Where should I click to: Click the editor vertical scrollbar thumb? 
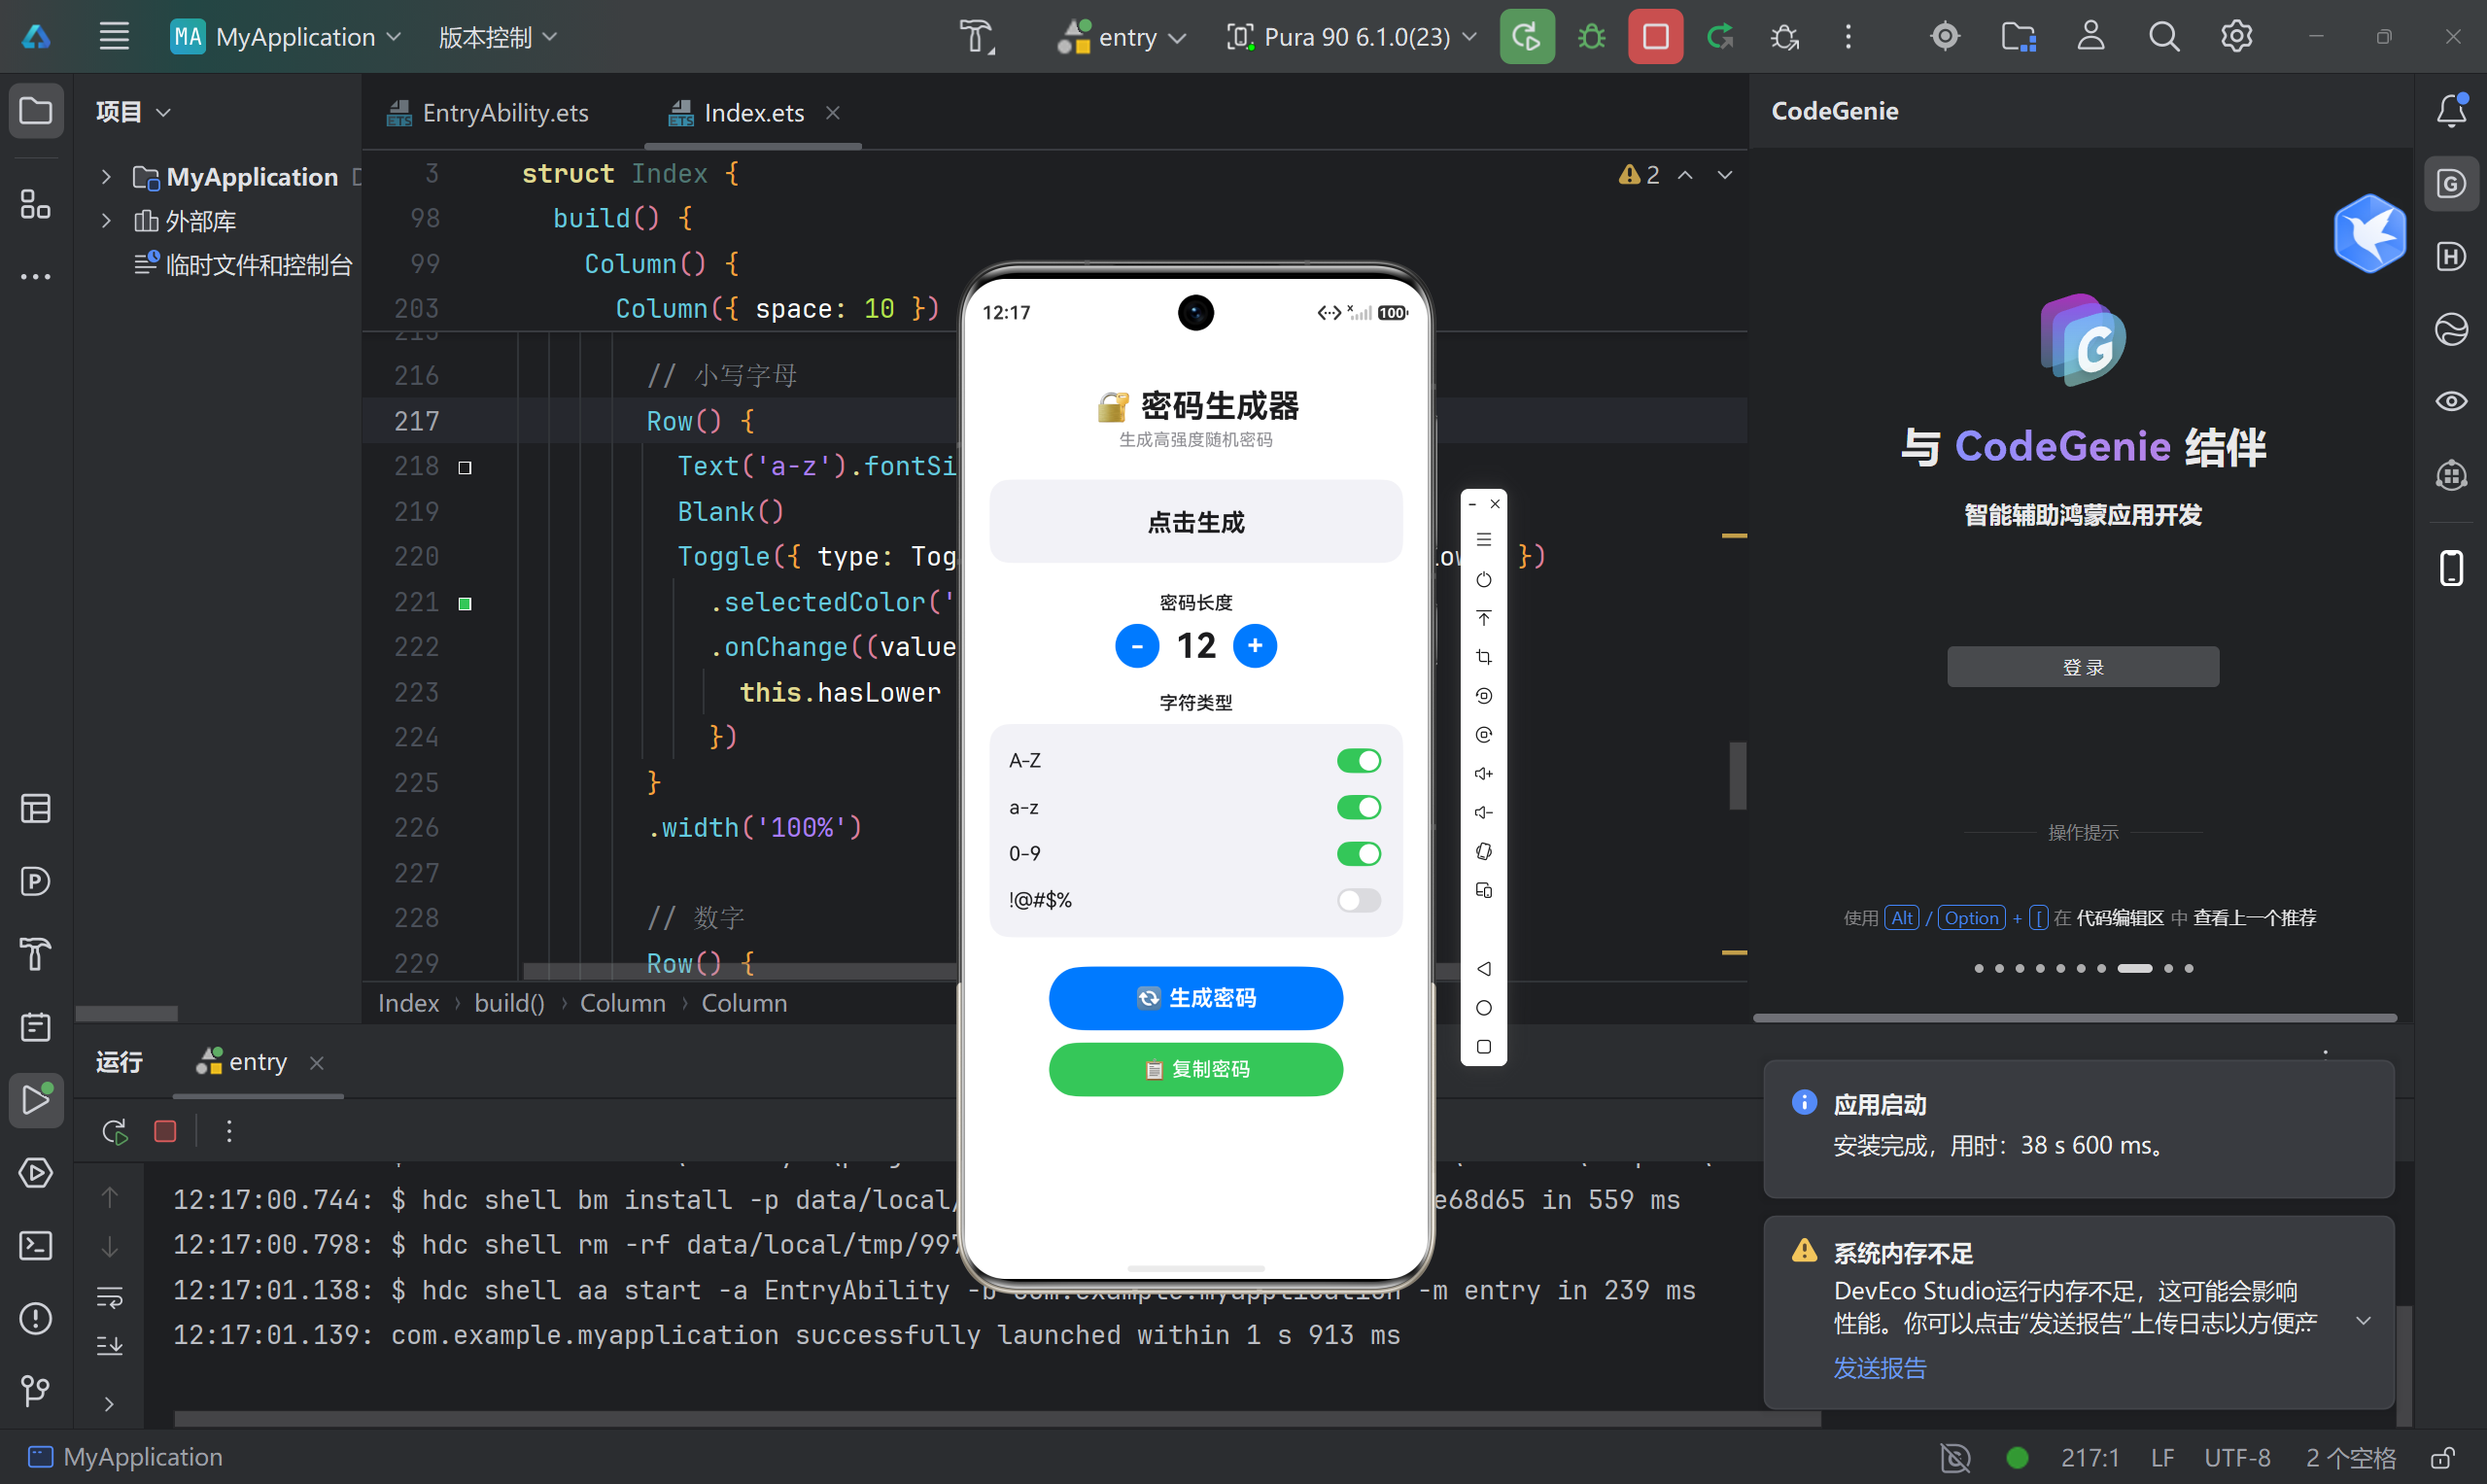pos(1737,775)
